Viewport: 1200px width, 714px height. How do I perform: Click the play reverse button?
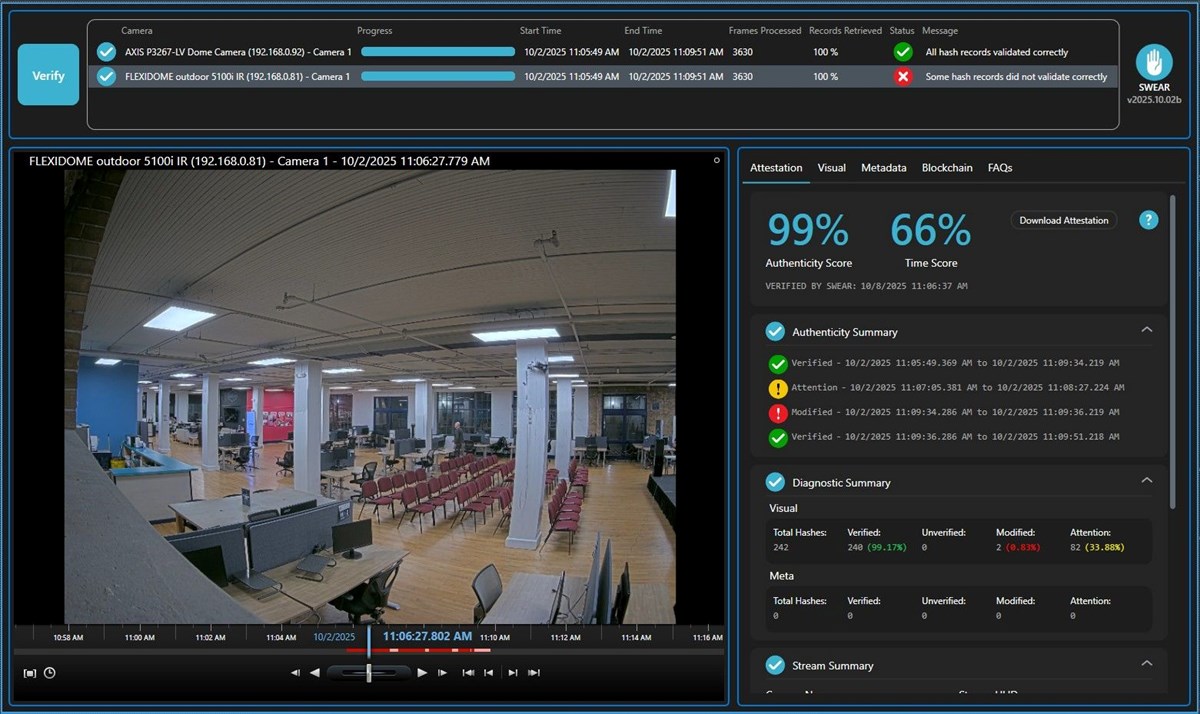pyautogui.click(x=315, y=673)
